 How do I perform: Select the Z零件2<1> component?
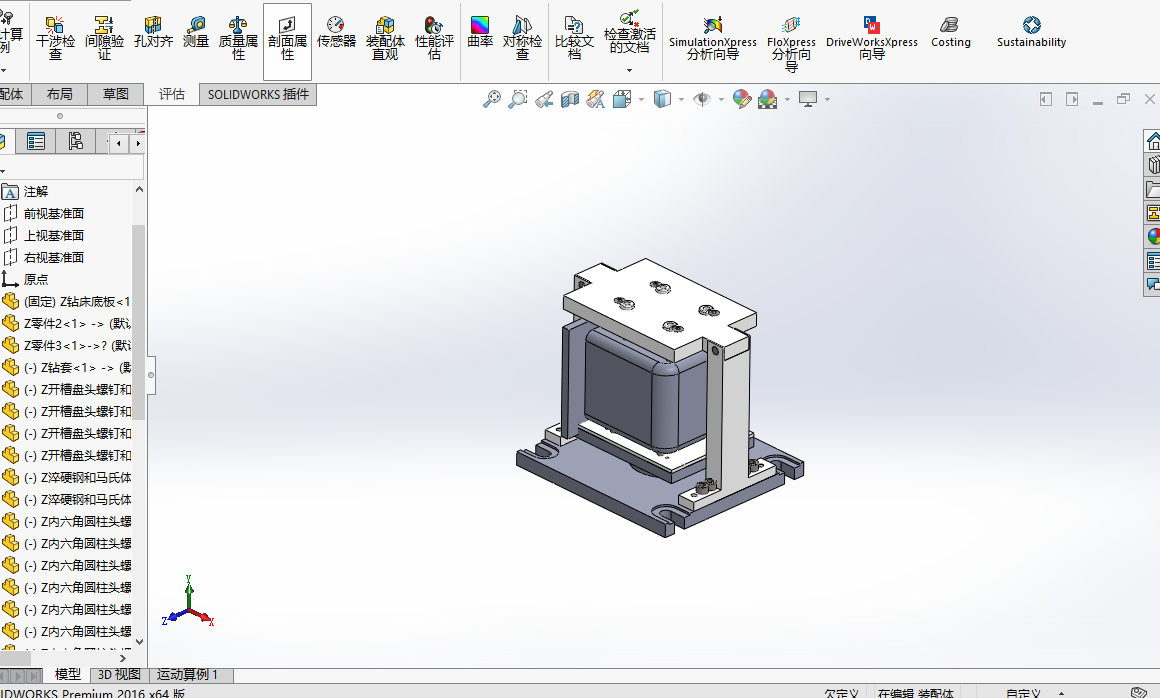pyautogui.click(x=77, y=324)
